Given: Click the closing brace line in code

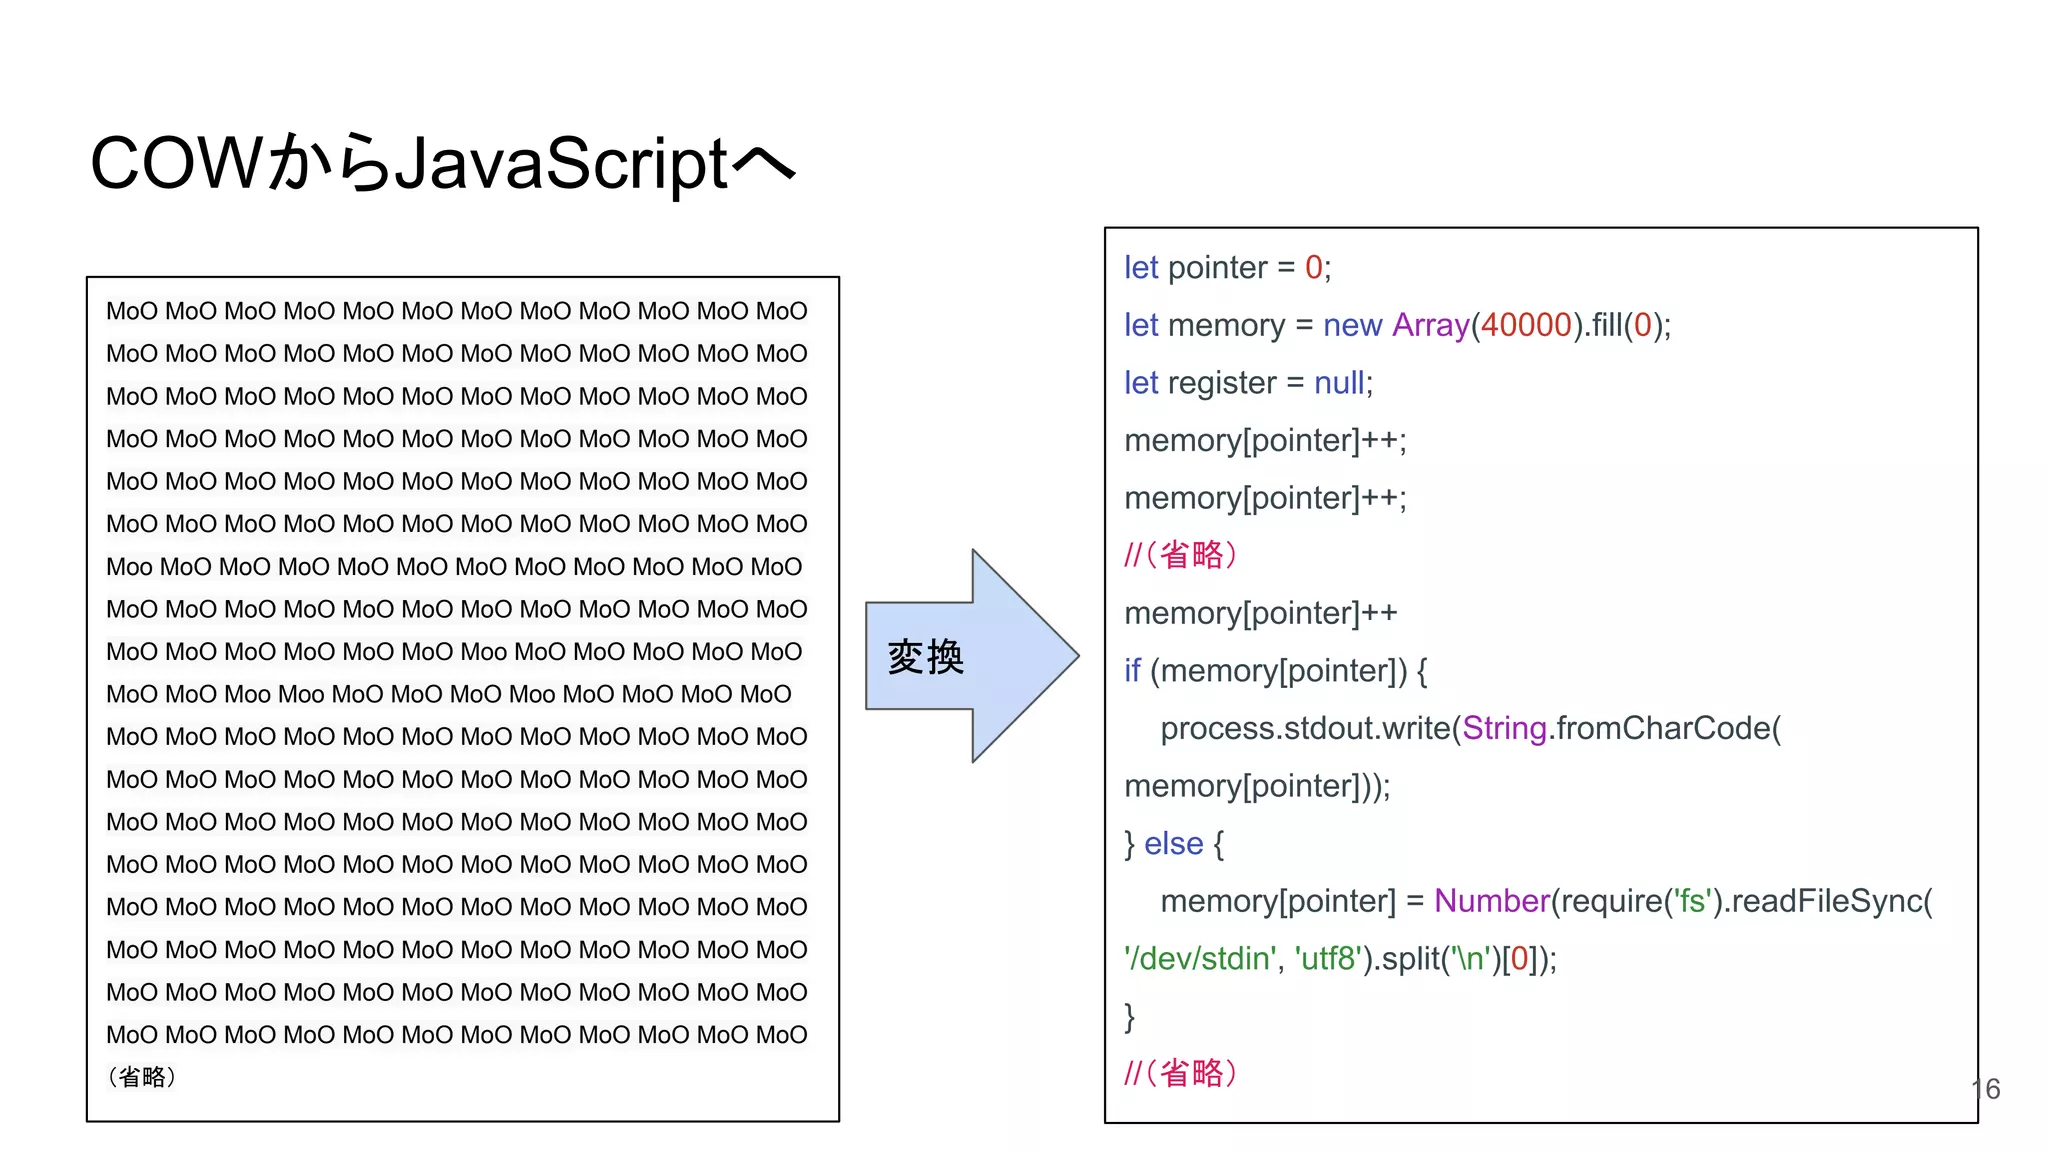Looking at the screenshot, I should (x=1130, y=1017).
